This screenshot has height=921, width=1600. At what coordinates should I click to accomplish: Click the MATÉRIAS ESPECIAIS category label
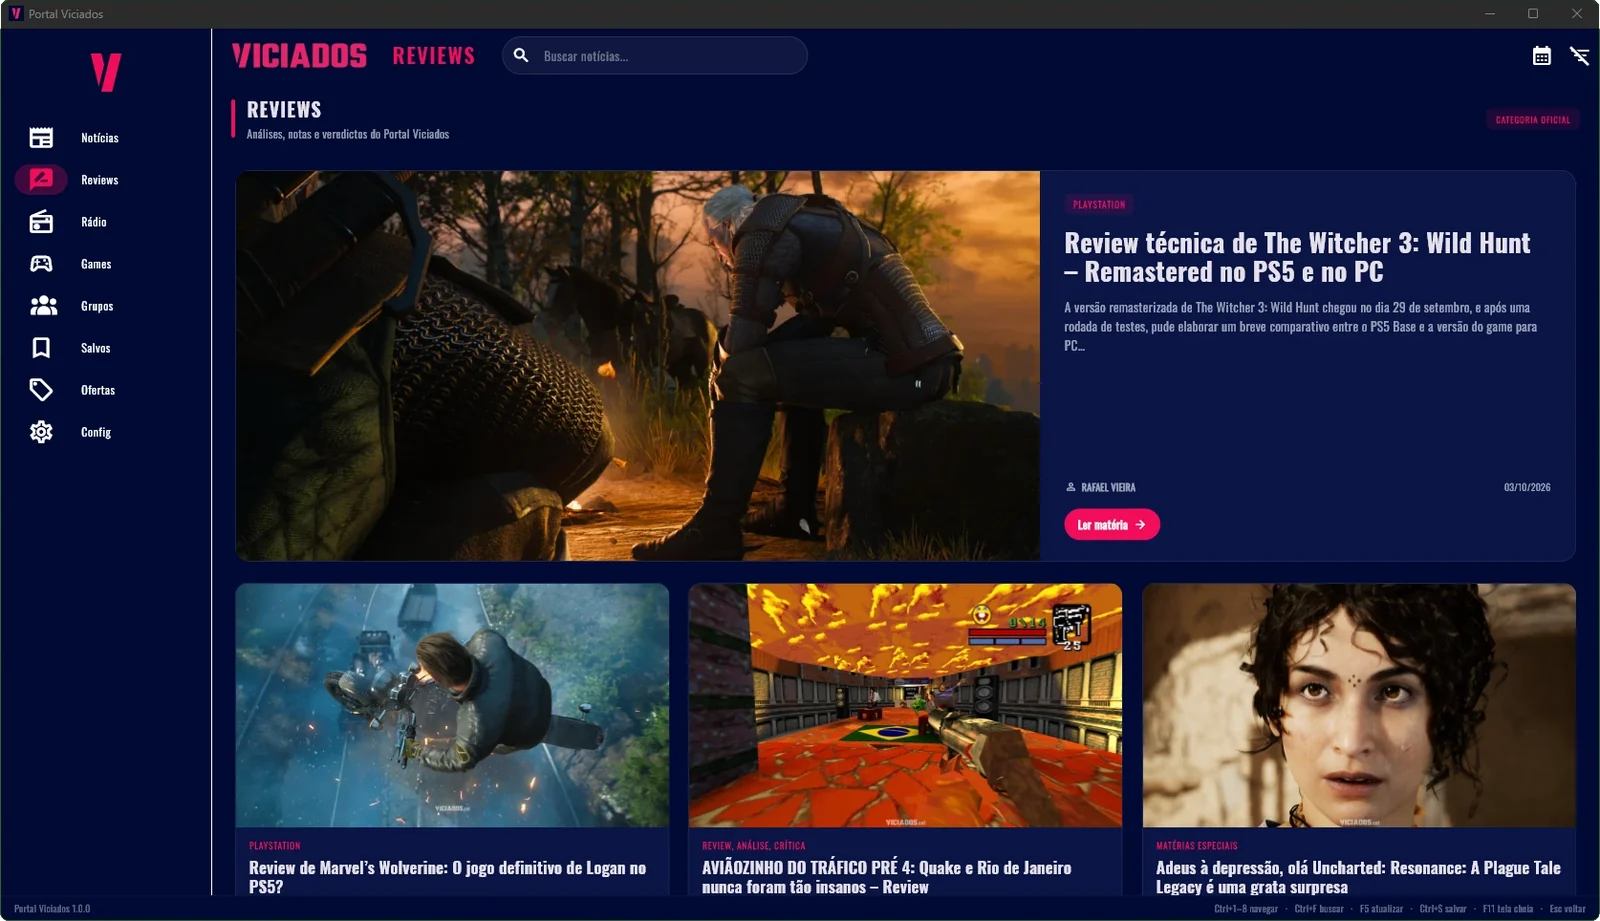pyautogui.click(x=1197, y=846)
